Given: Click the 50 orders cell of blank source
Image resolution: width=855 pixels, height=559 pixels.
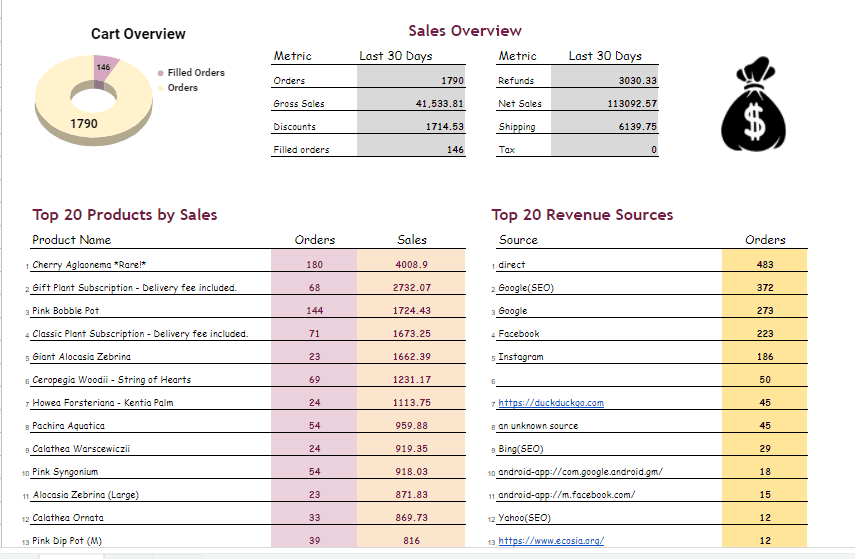Looking at the screenshot, I should [764, 375].
